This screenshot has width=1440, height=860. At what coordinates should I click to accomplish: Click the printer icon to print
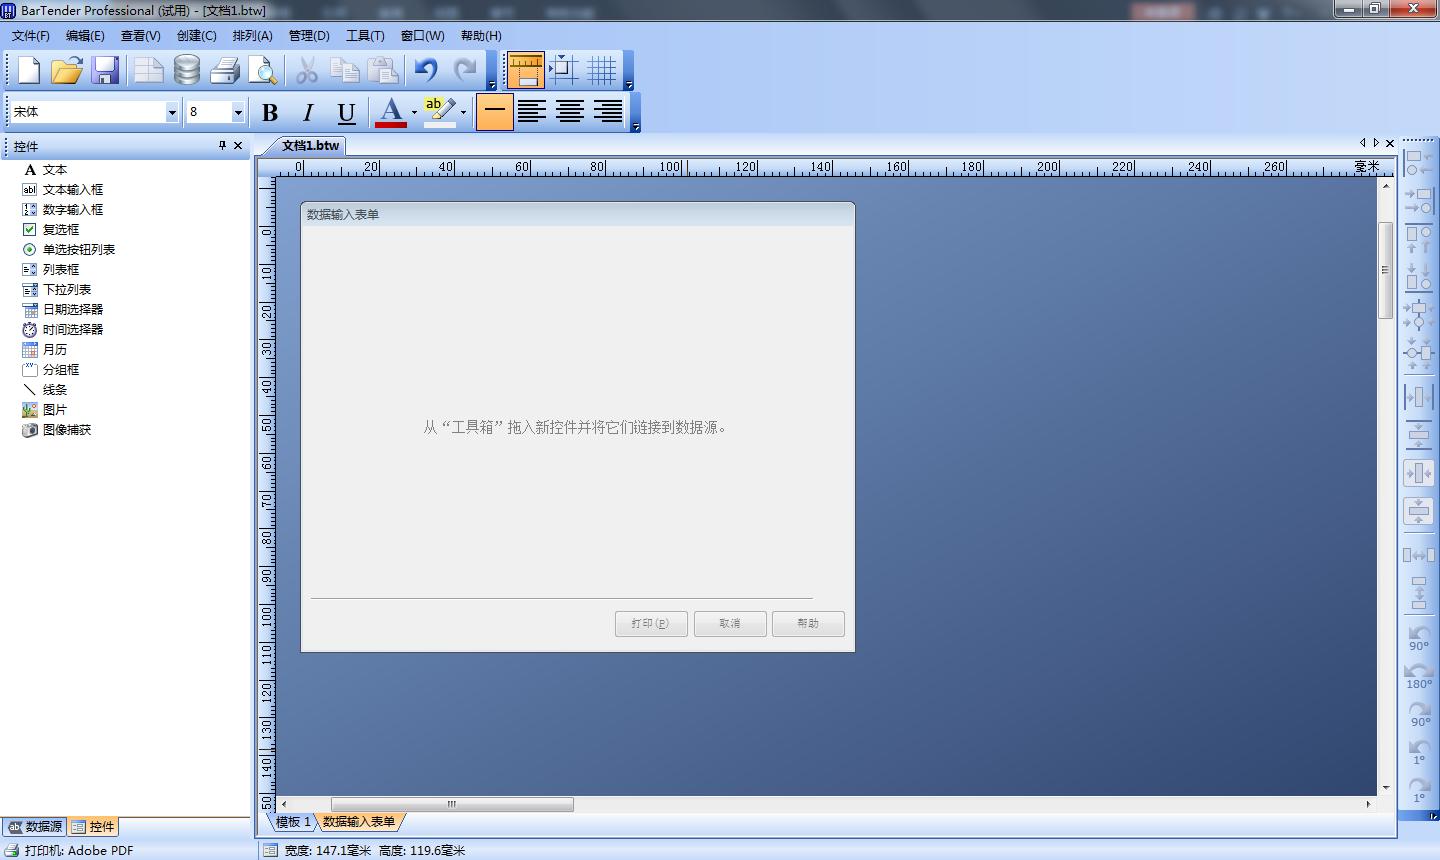pos(225,70)
